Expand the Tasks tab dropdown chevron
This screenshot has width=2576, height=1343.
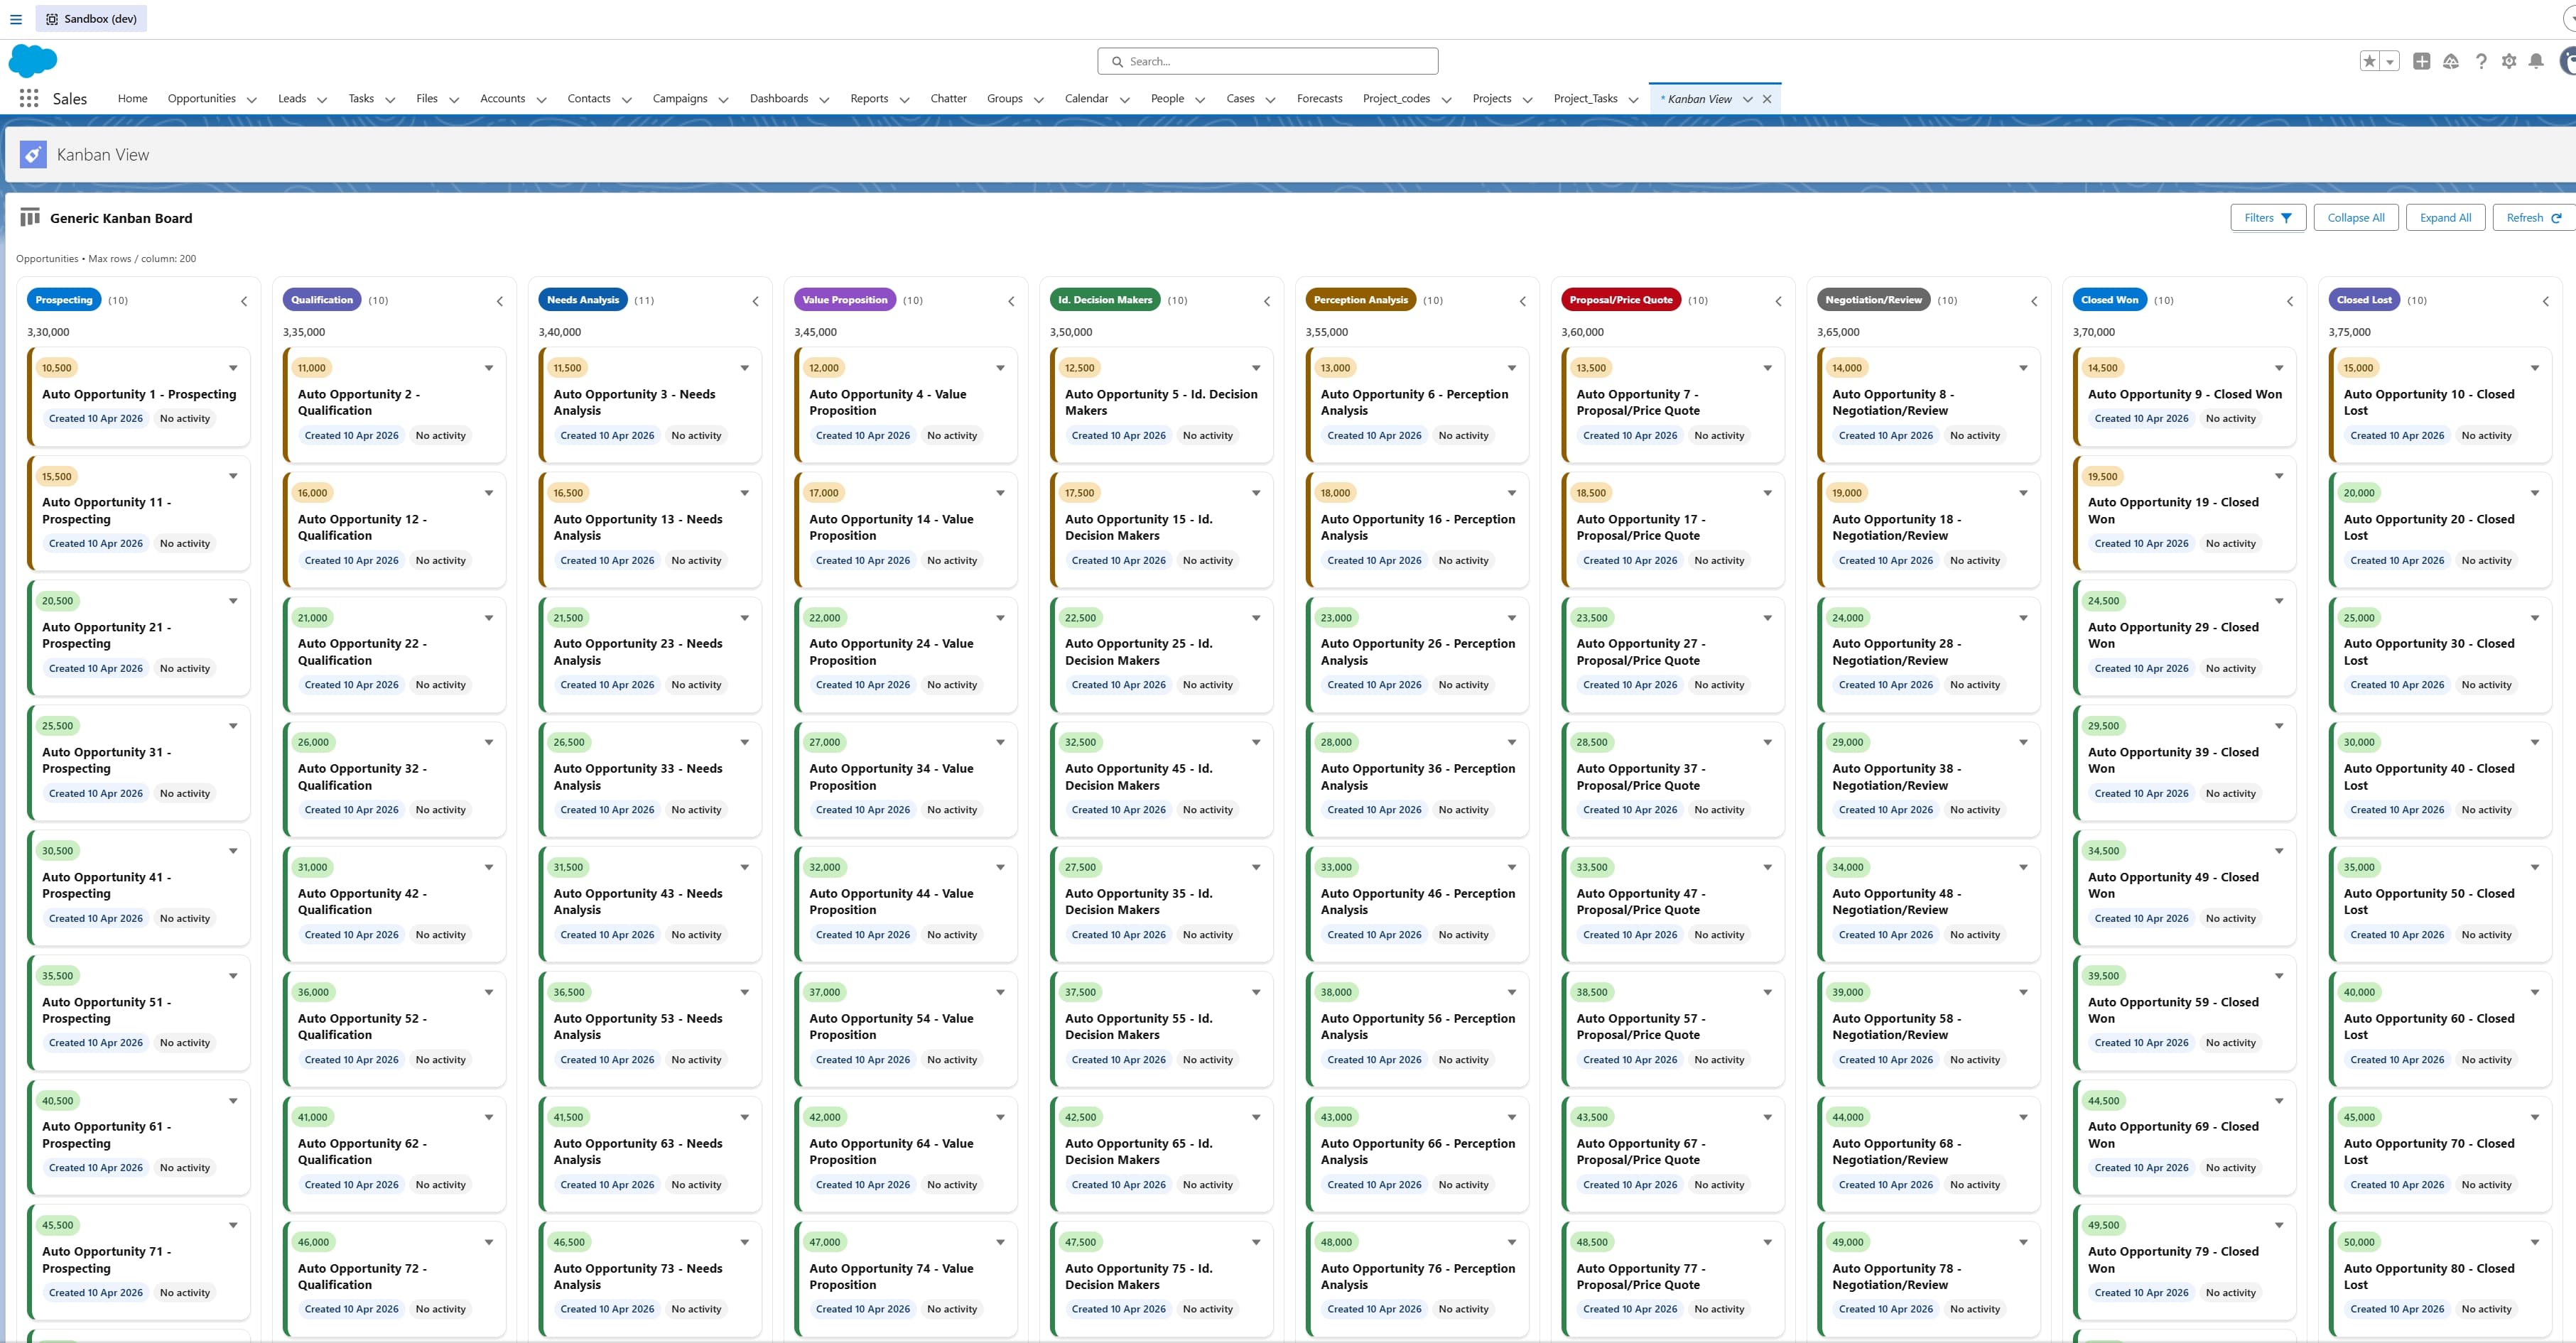click(x=390, y=100)
